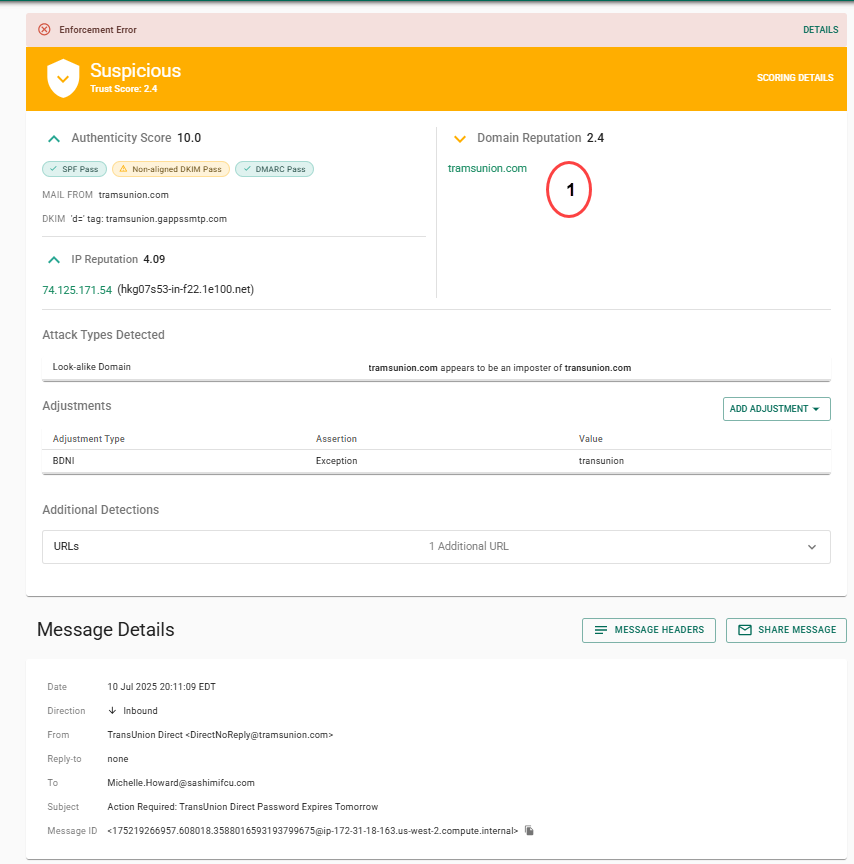Click the Suspicious trust score shield icon
This screenshot has height=864, width=854.
point(63,78)
